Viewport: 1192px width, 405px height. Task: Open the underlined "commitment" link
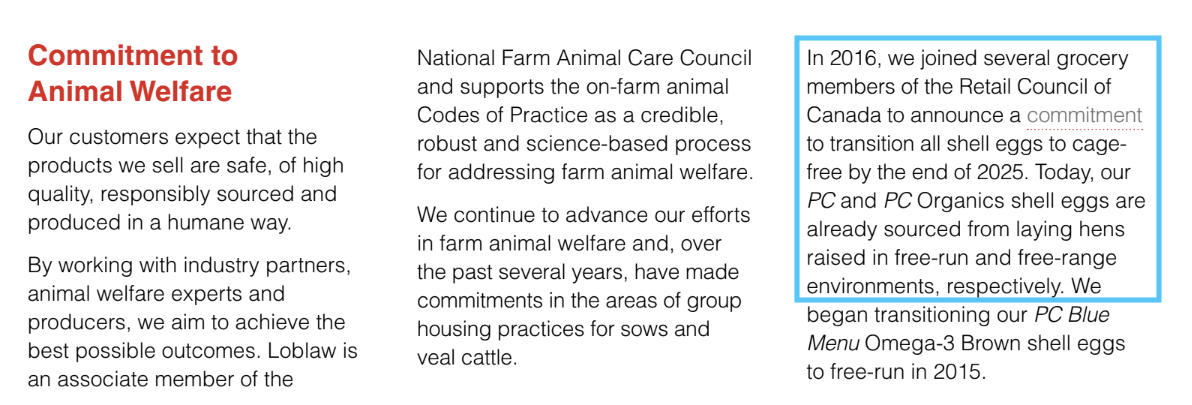(1084, 116)
